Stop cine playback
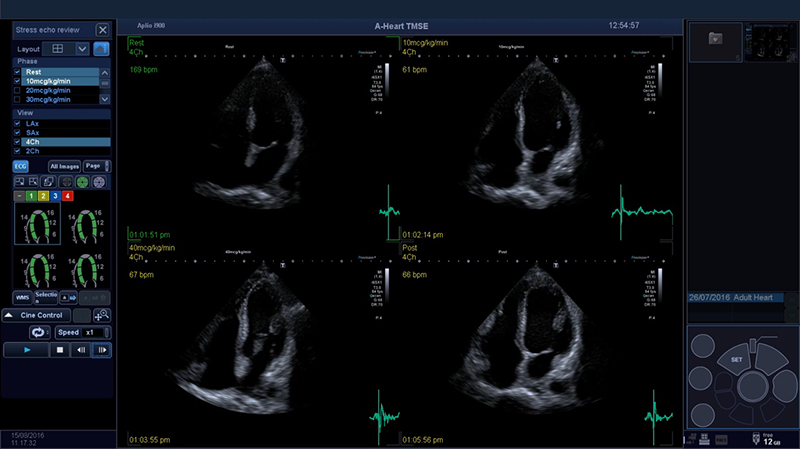The image size is (800, 449). (59, 351)
